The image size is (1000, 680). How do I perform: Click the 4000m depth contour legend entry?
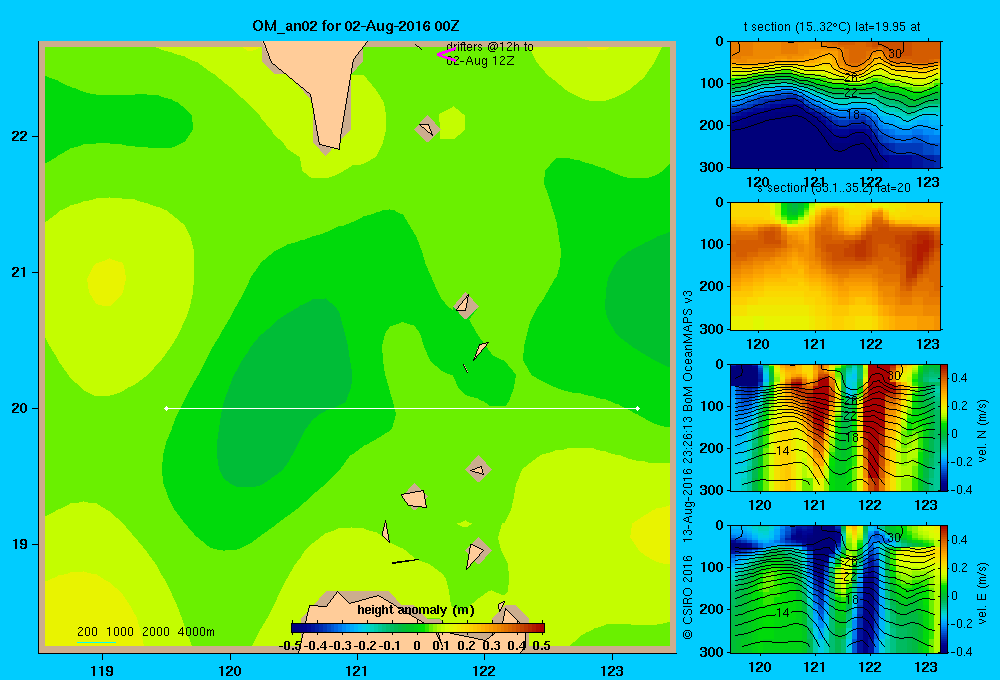(196, 632)
